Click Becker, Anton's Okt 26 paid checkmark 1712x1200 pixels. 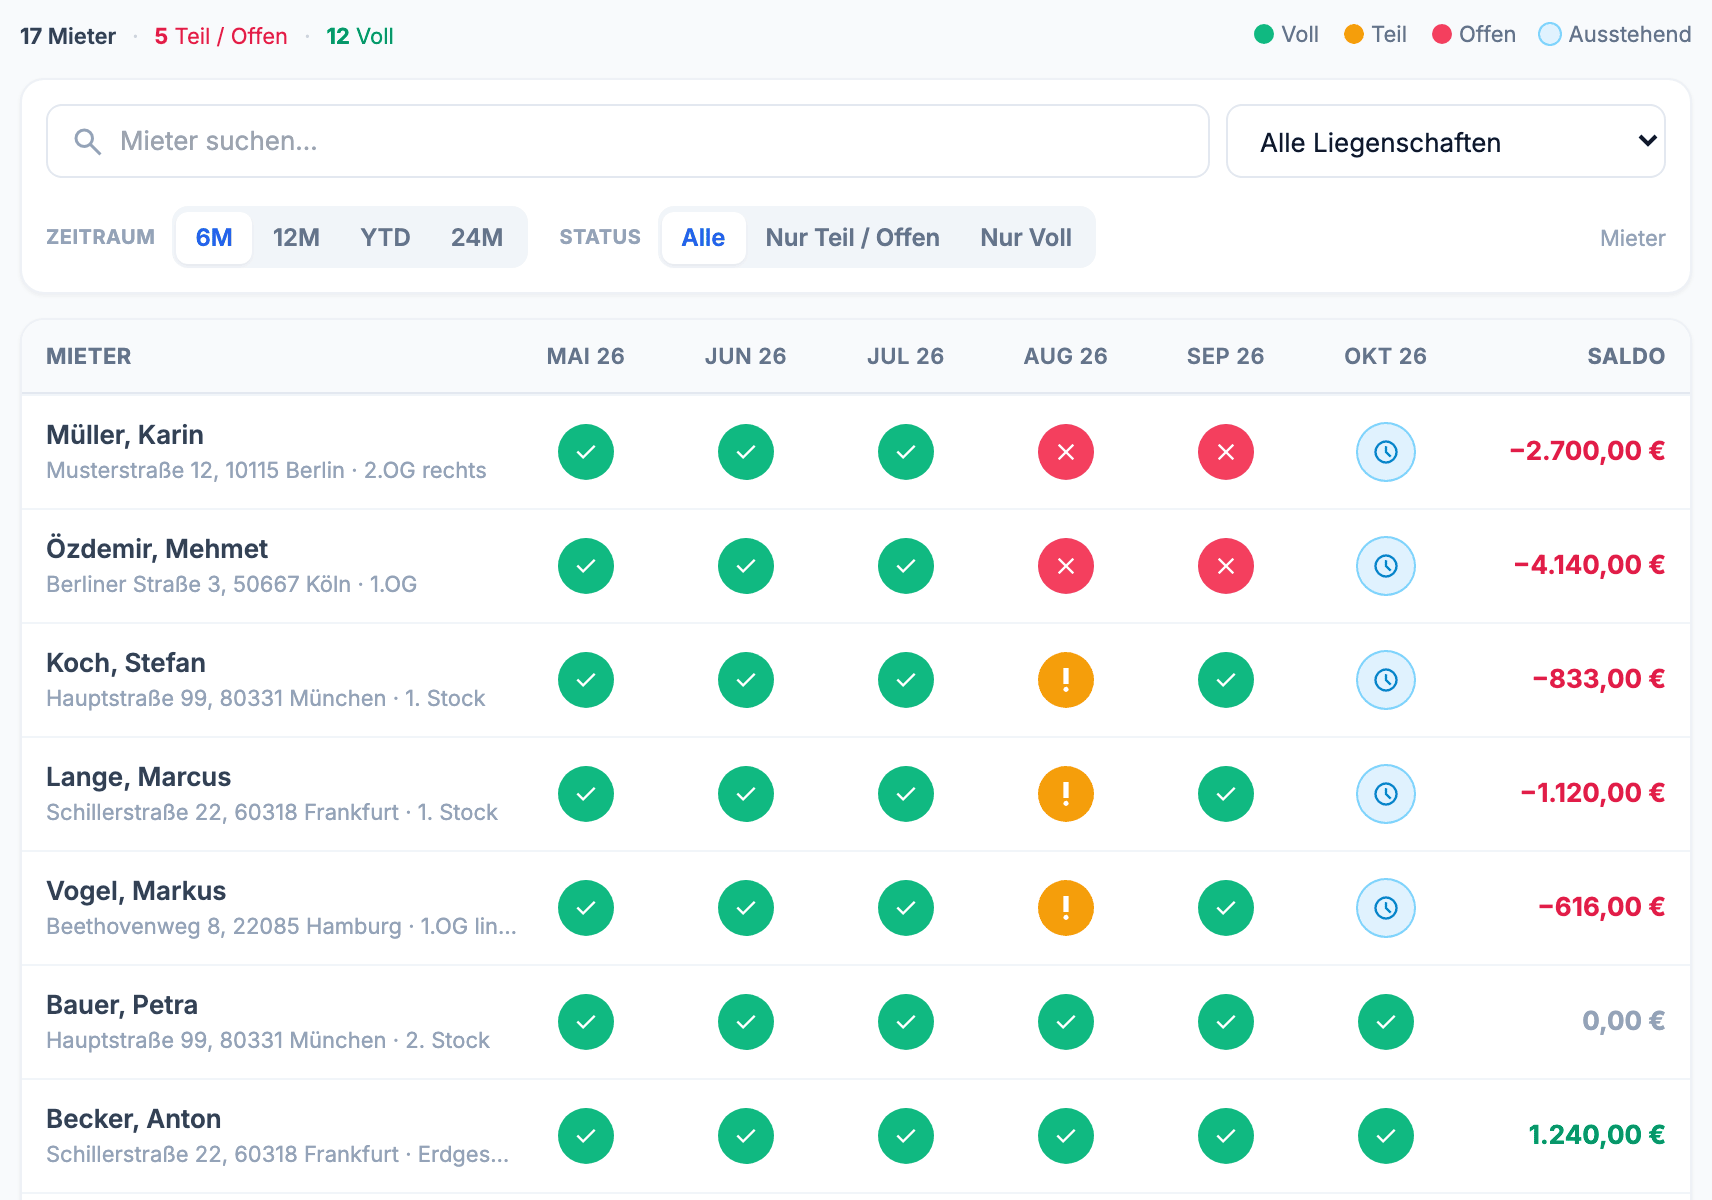[1386, 1136]
